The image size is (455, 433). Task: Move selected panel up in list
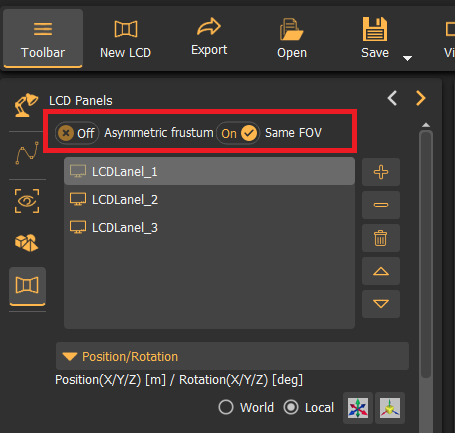coord(381,271)
